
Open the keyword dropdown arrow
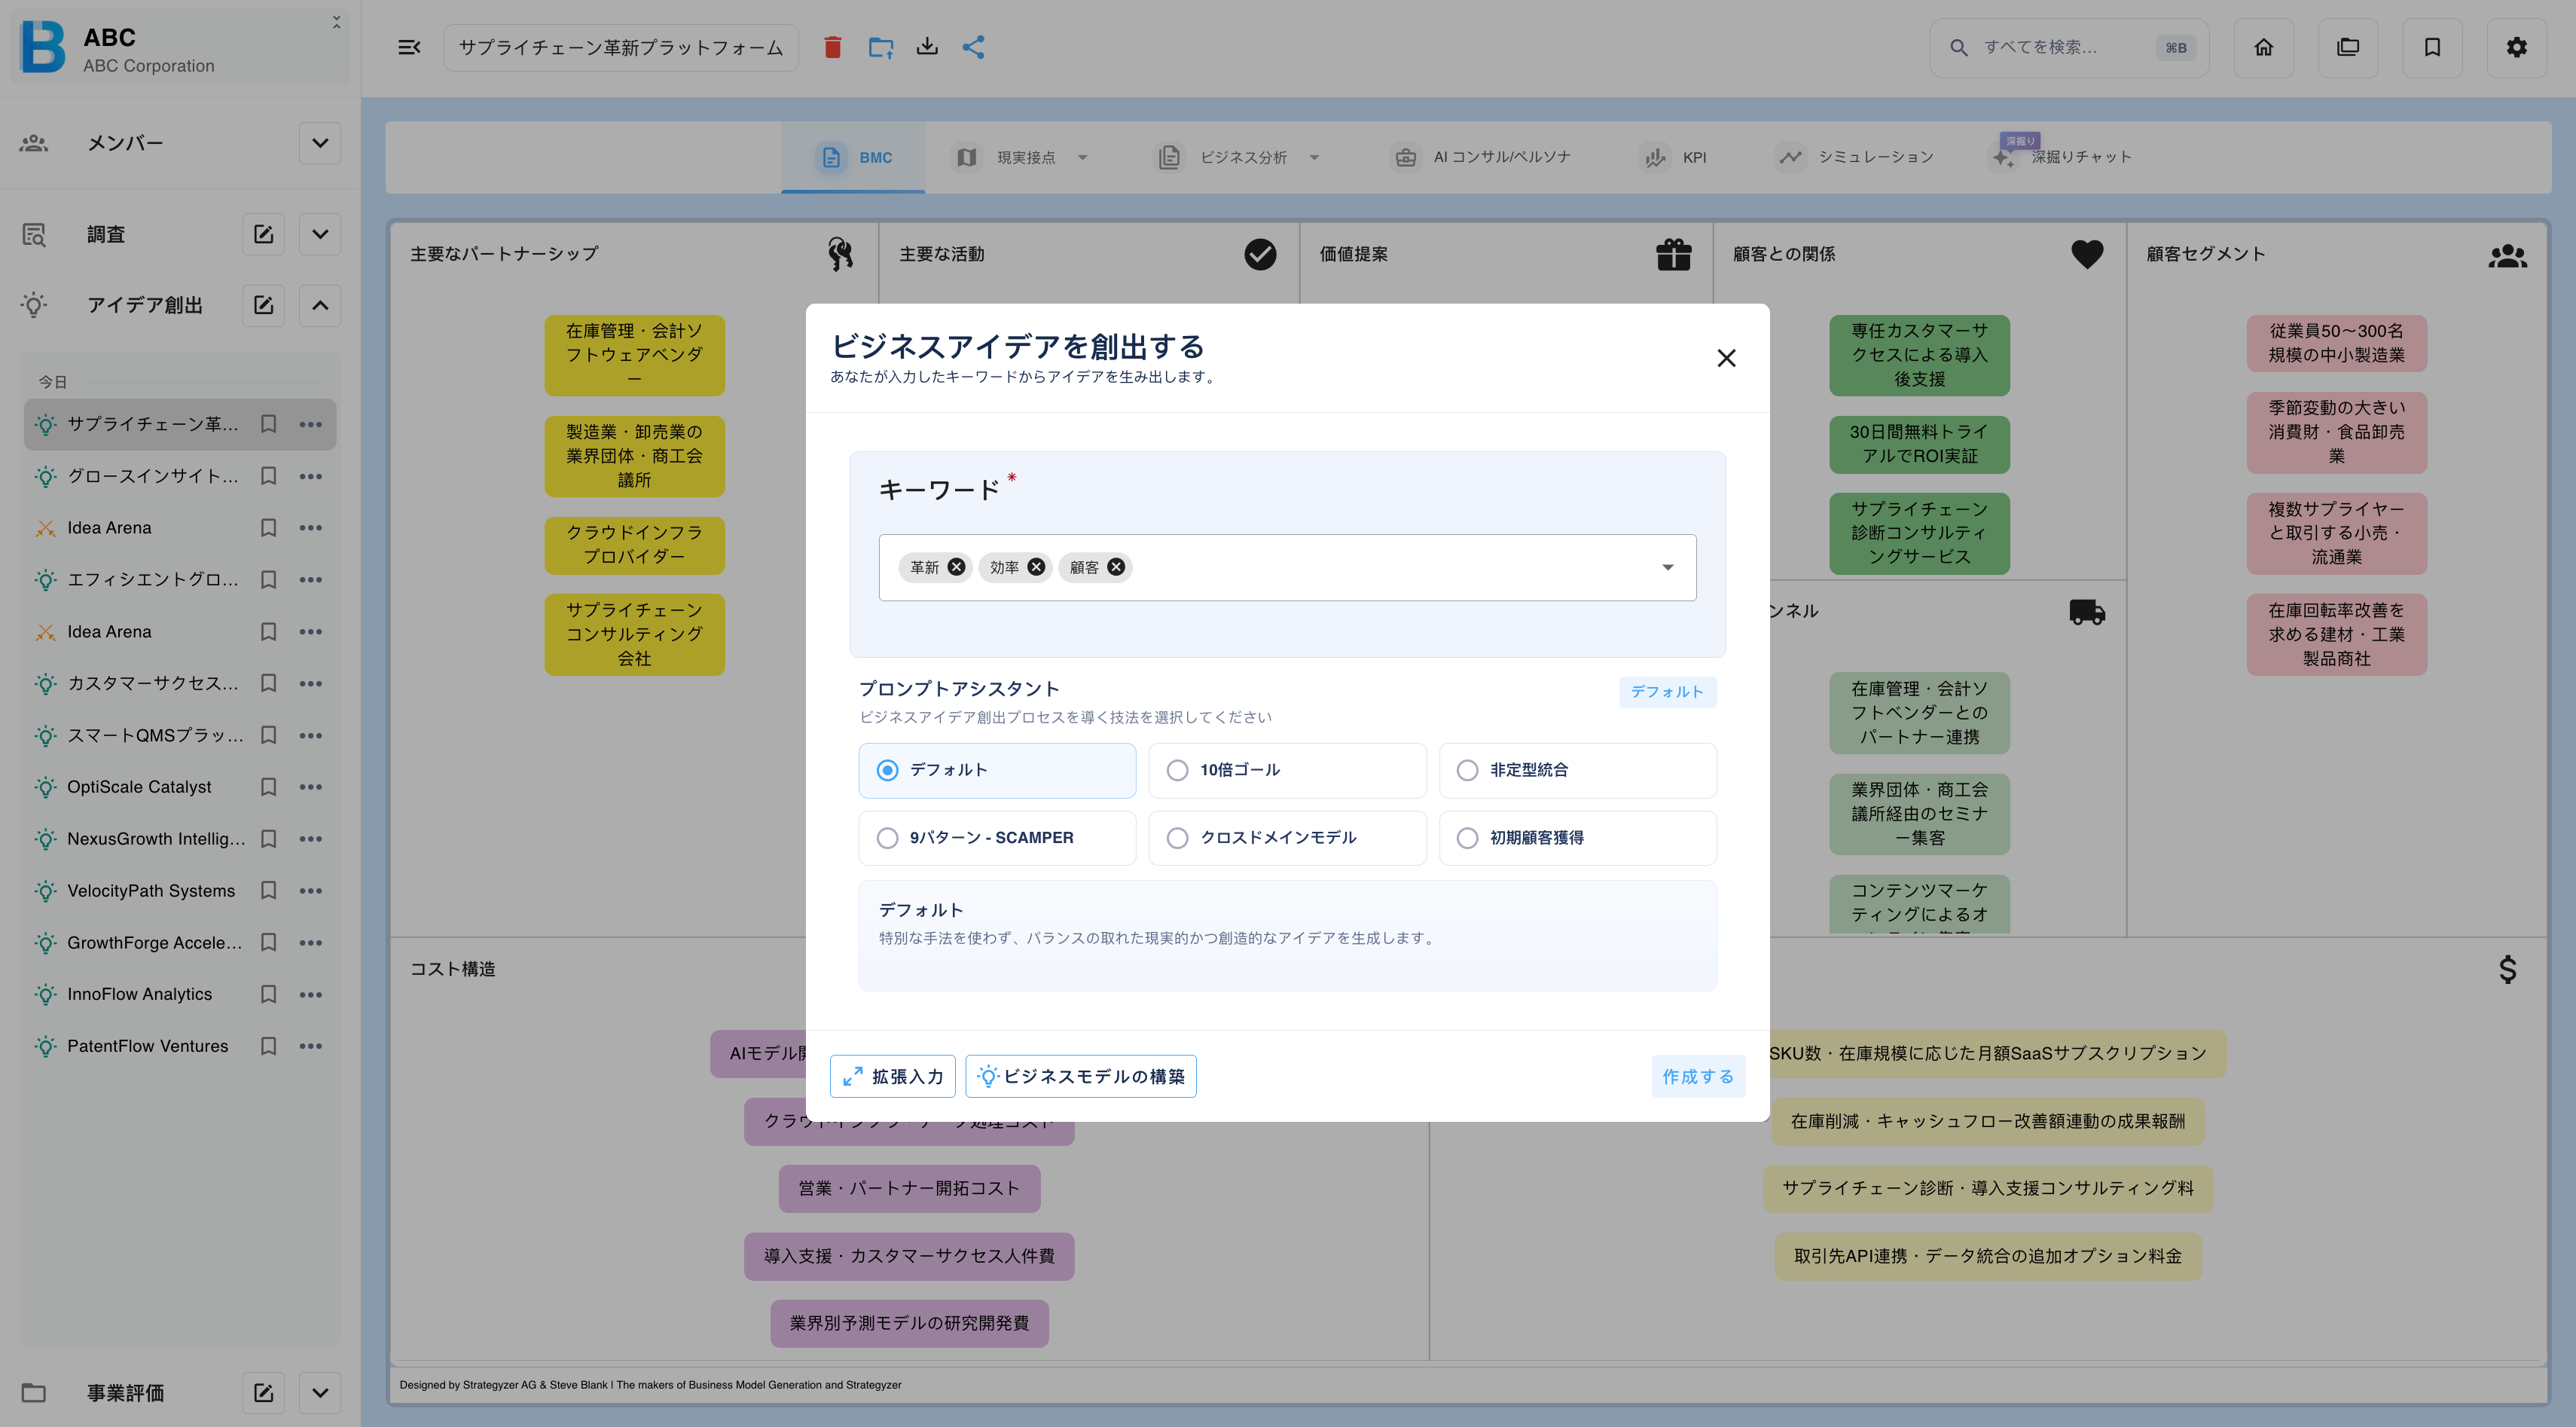point(1667,567)
